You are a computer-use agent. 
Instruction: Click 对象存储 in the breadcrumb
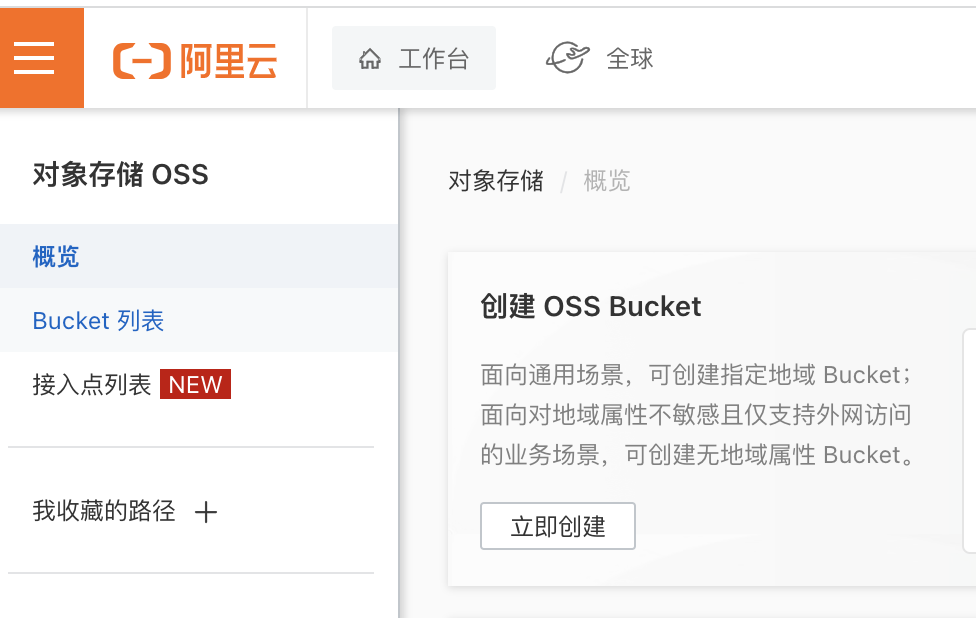(496, 181)
